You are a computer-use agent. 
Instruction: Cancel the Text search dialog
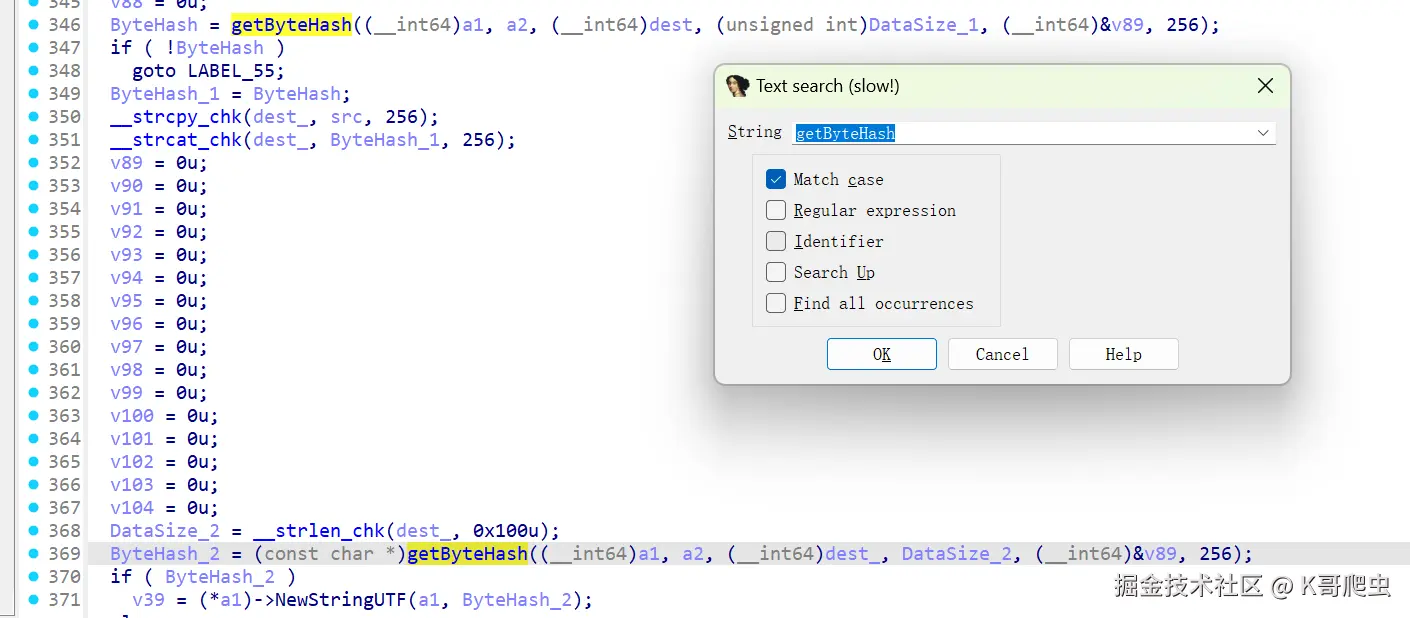click(1002, 354)
